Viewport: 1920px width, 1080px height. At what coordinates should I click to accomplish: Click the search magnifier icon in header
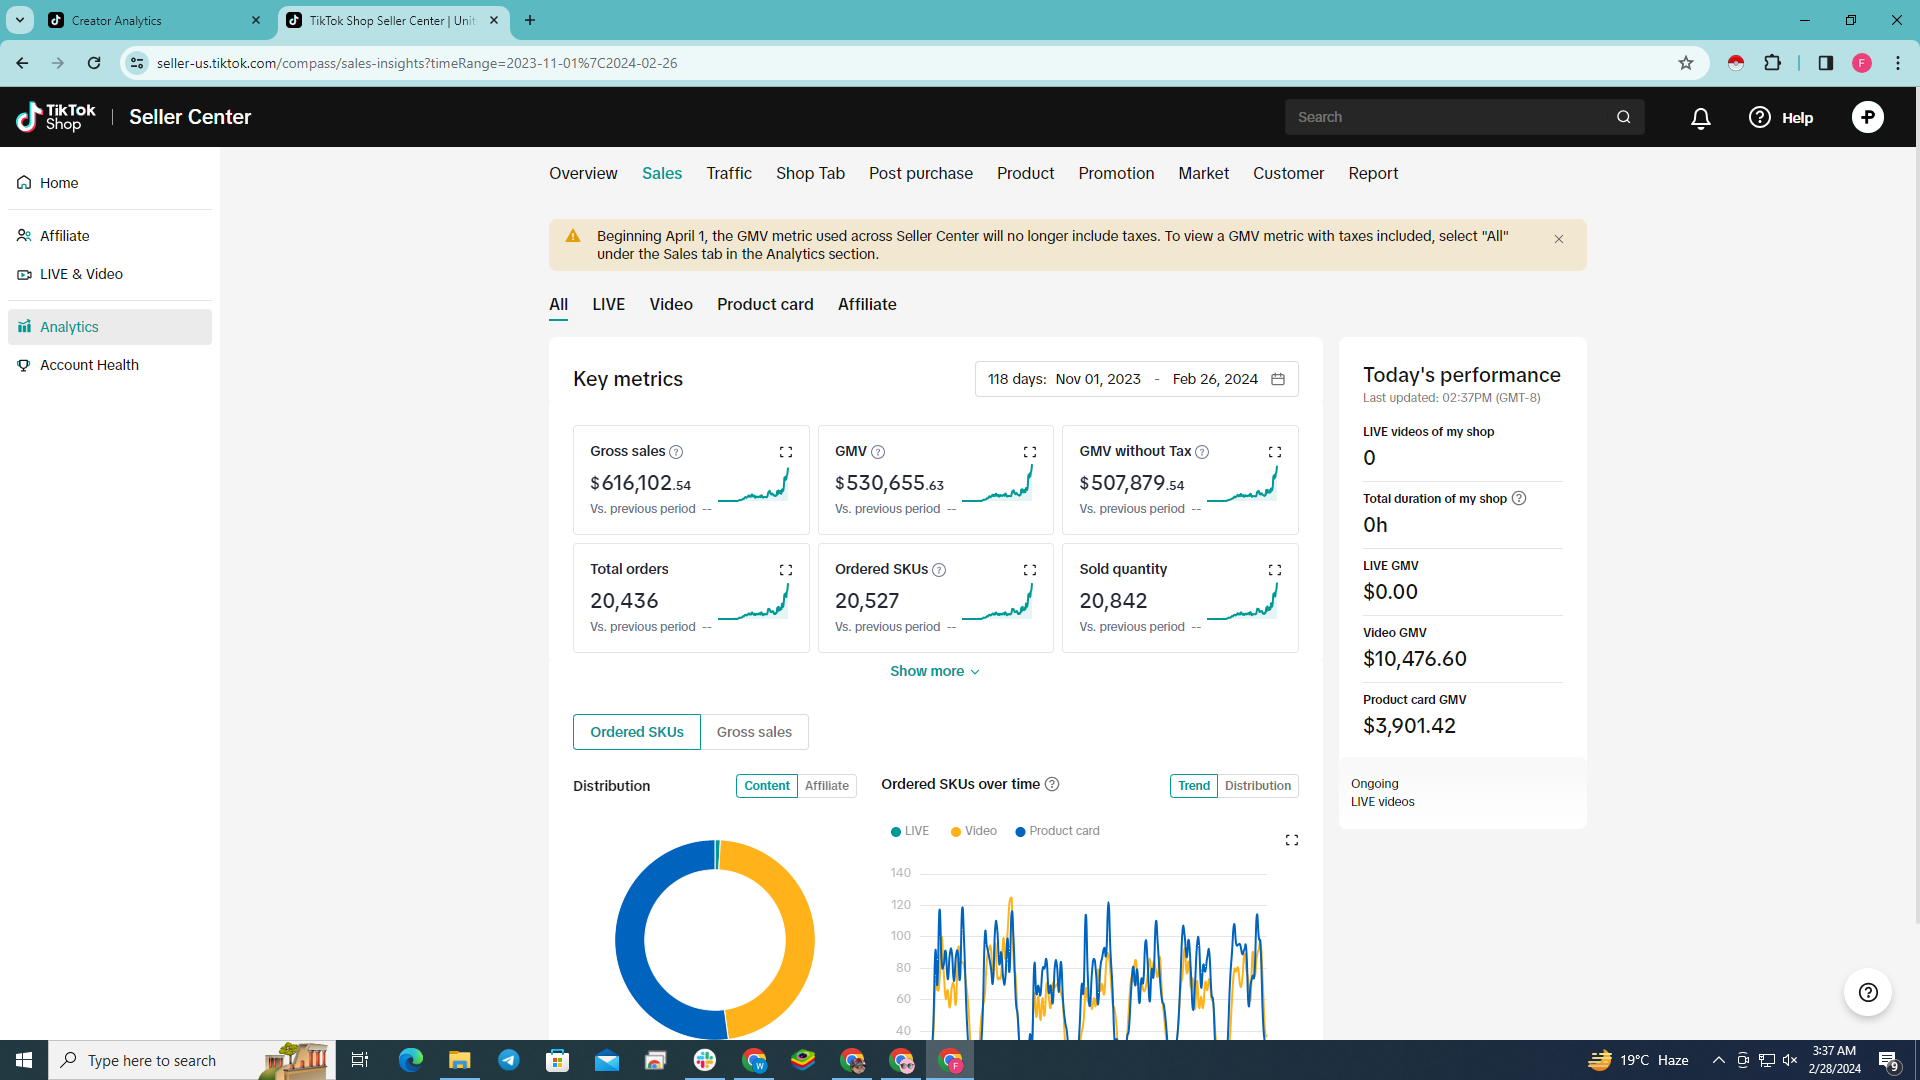1623,117
